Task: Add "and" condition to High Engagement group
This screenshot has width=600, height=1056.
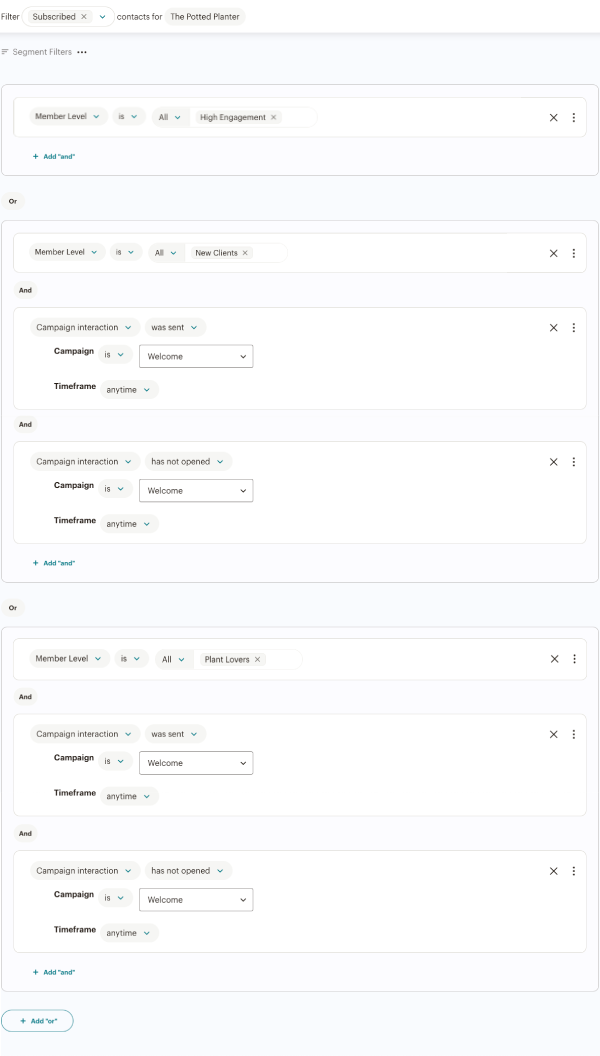Action: 54,156
